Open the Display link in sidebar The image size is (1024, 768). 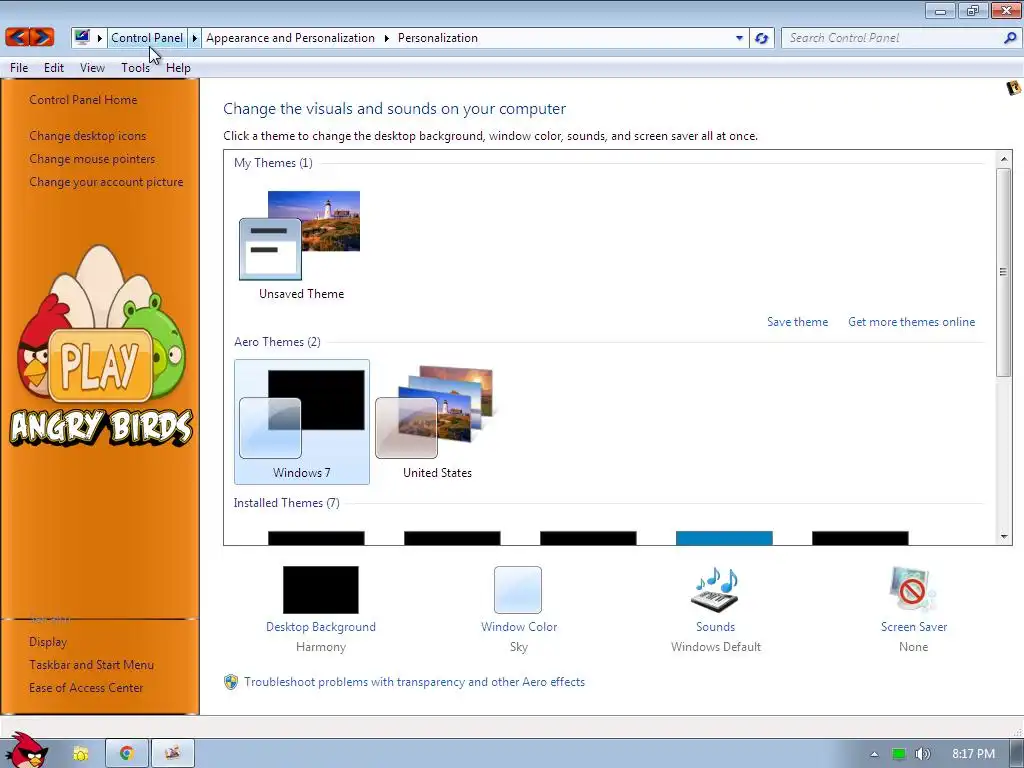(x=48, y=642)
